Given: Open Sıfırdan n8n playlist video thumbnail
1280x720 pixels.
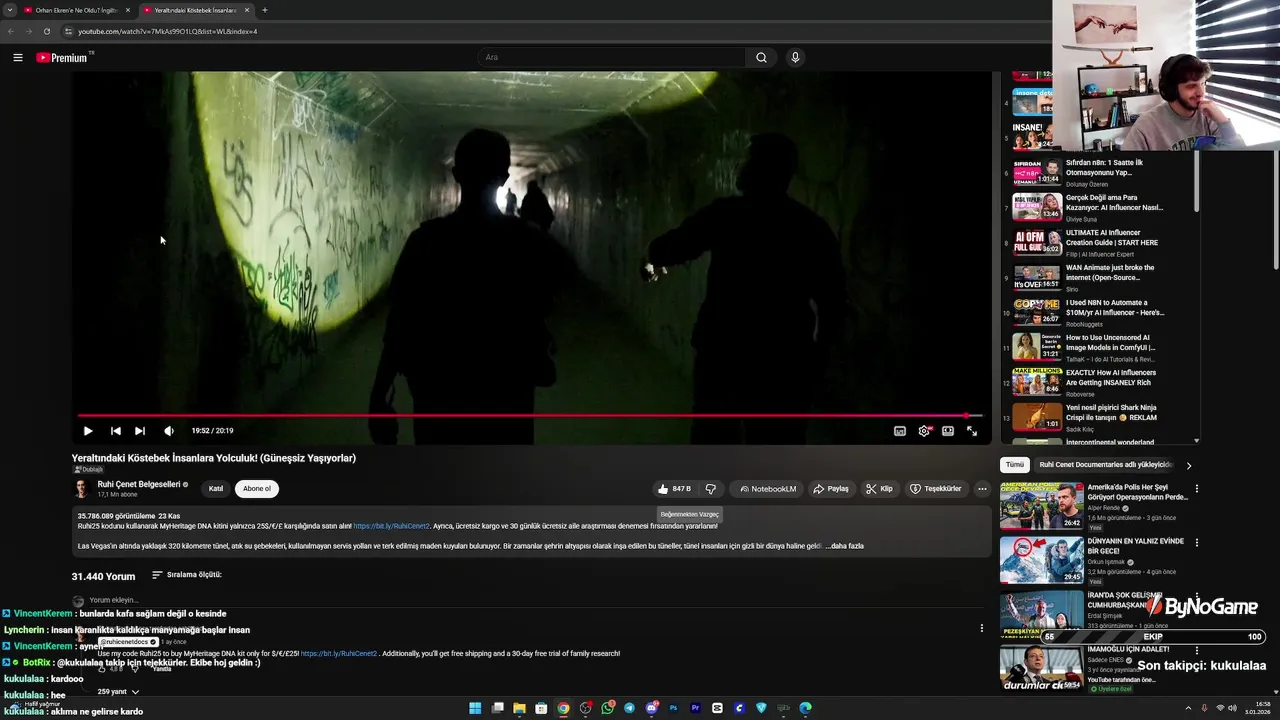Looking at the screenshot, I should 1036,172.
